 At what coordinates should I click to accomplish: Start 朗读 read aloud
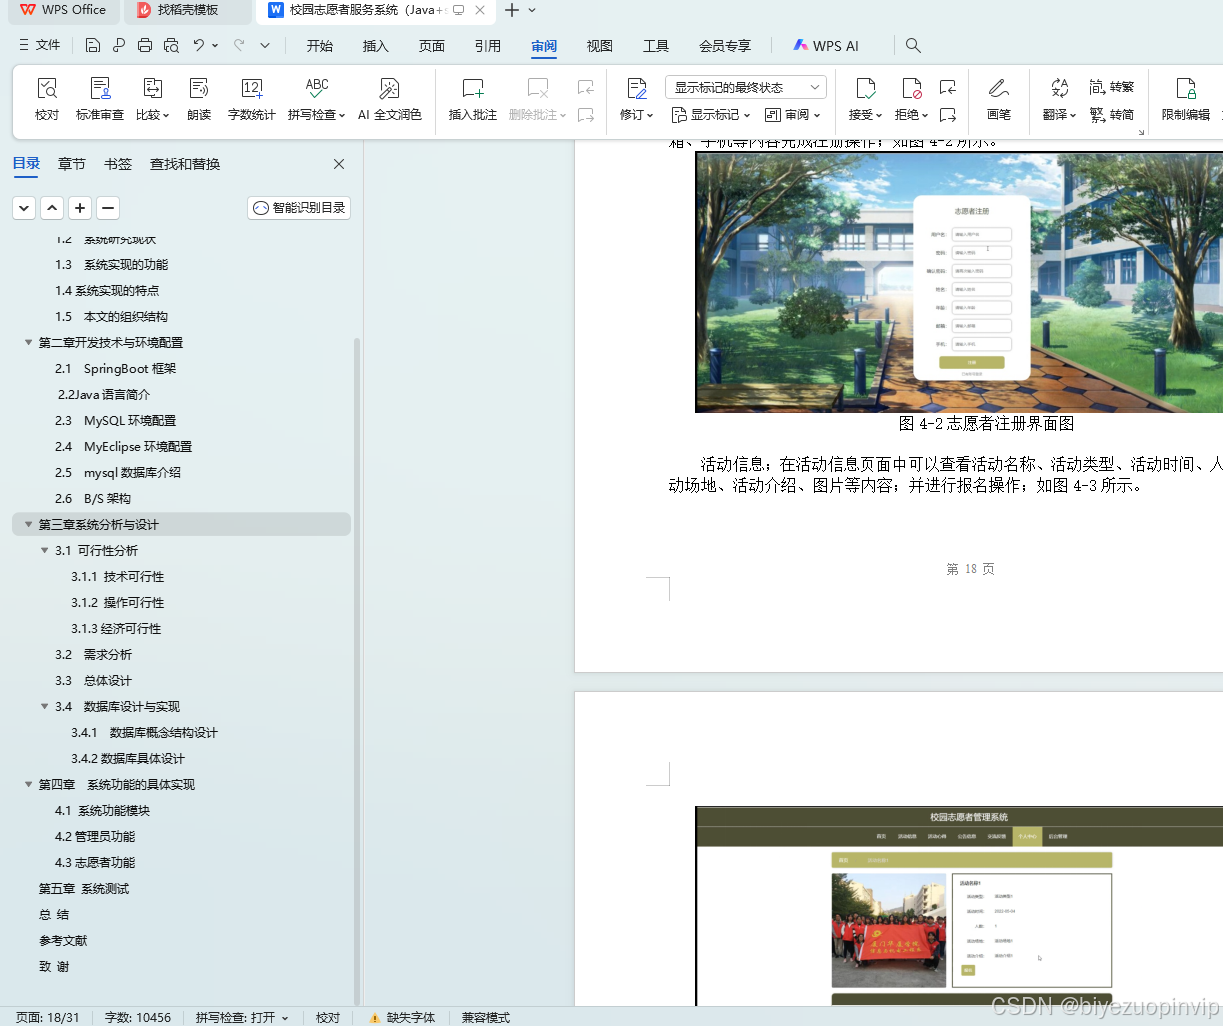pos(199,99)
